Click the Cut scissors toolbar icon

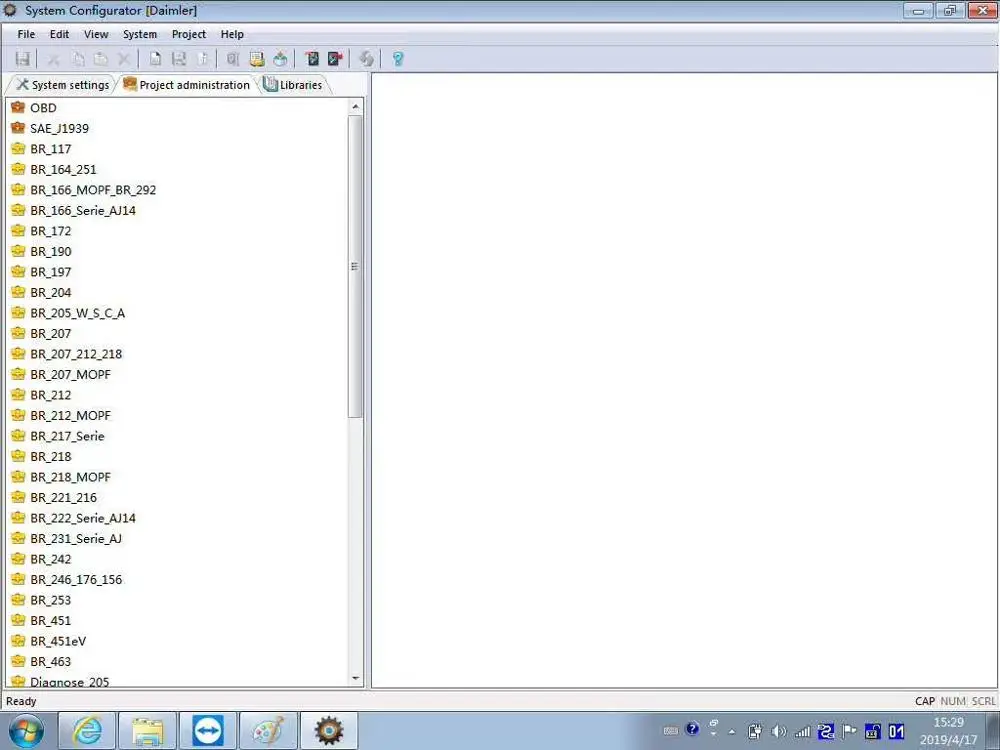click(54, 59)
